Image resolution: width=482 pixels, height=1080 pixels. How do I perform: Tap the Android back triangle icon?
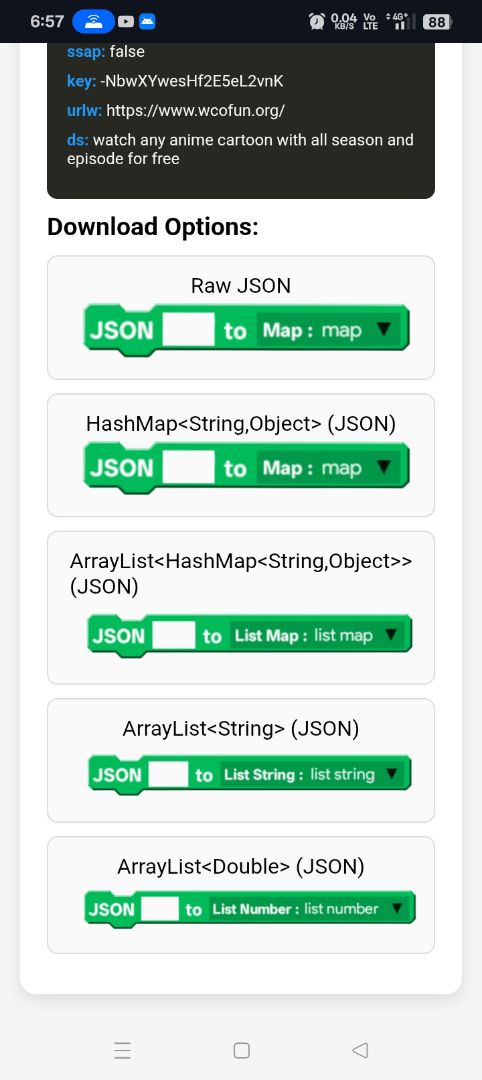(x=359, y=1050)
